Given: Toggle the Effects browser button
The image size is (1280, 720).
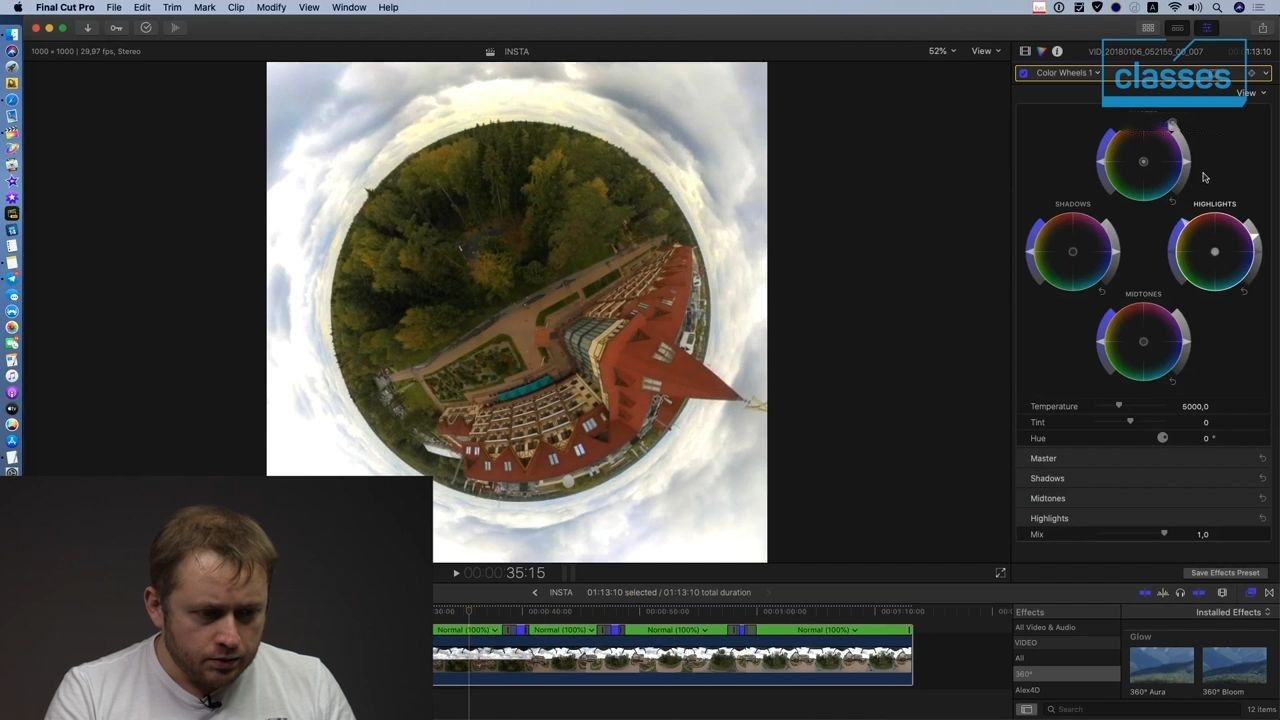Looking at the screenshot, I should click(1251, 593).
